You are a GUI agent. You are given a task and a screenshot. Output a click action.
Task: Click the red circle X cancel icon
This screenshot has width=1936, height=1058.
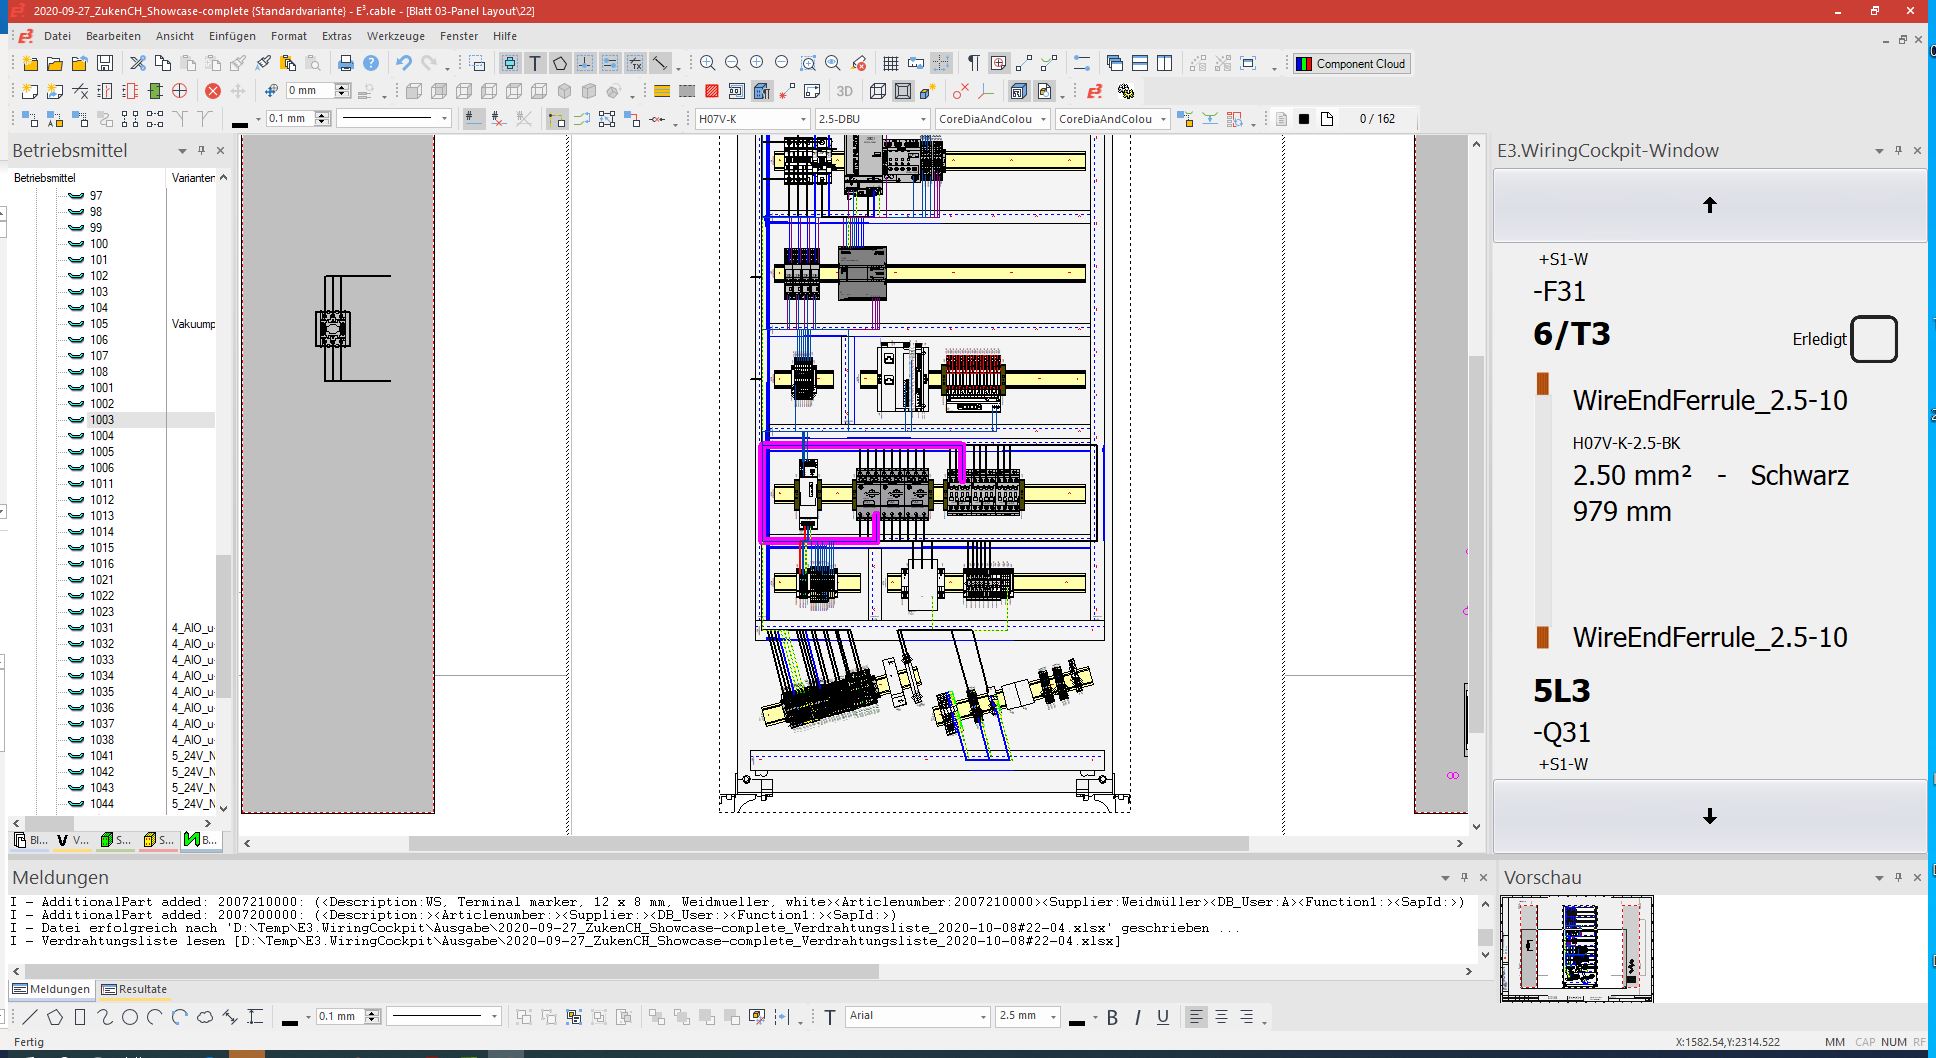[x=213, y=91]
